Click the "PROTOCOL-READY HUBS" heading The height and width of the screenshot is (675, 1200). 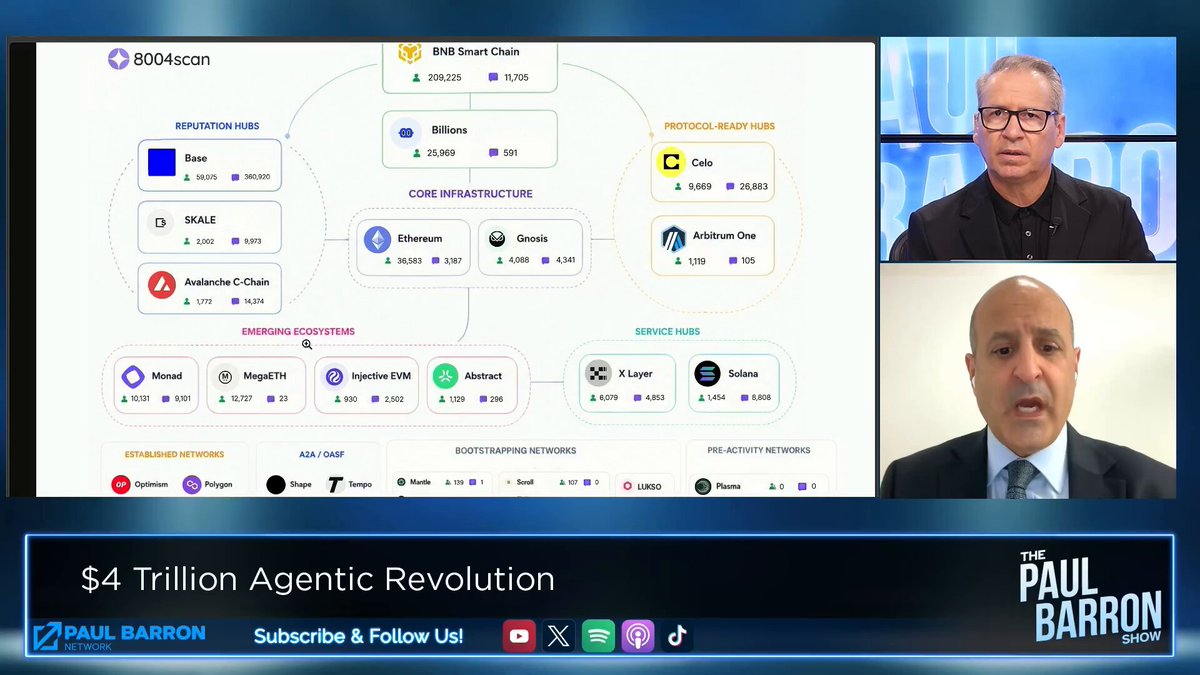[720, 127]
